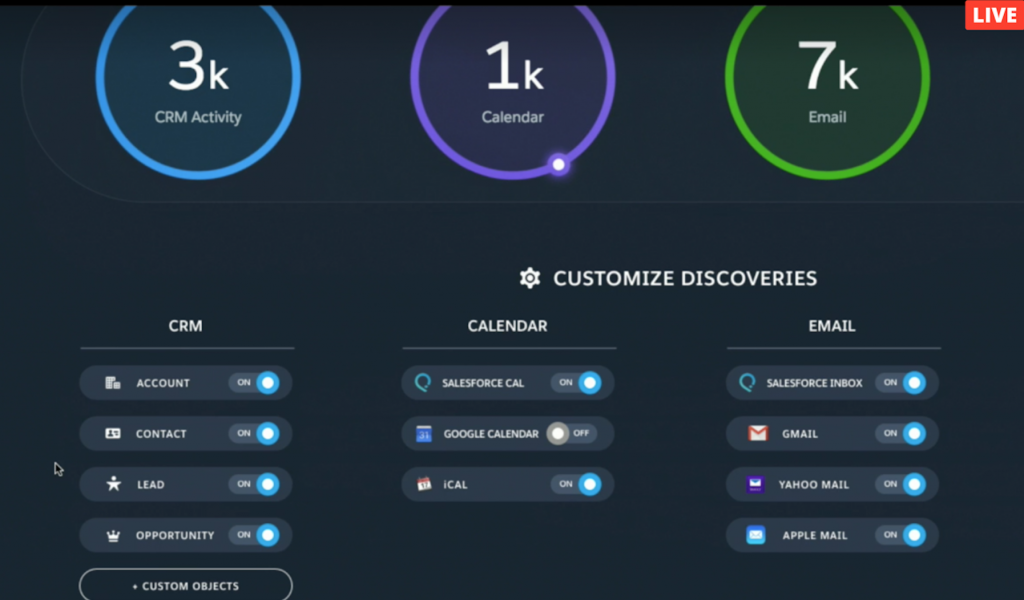Screen dimensions: 1024x600
Task: Click the iCAL label text
Action: (x=455, y=484)
